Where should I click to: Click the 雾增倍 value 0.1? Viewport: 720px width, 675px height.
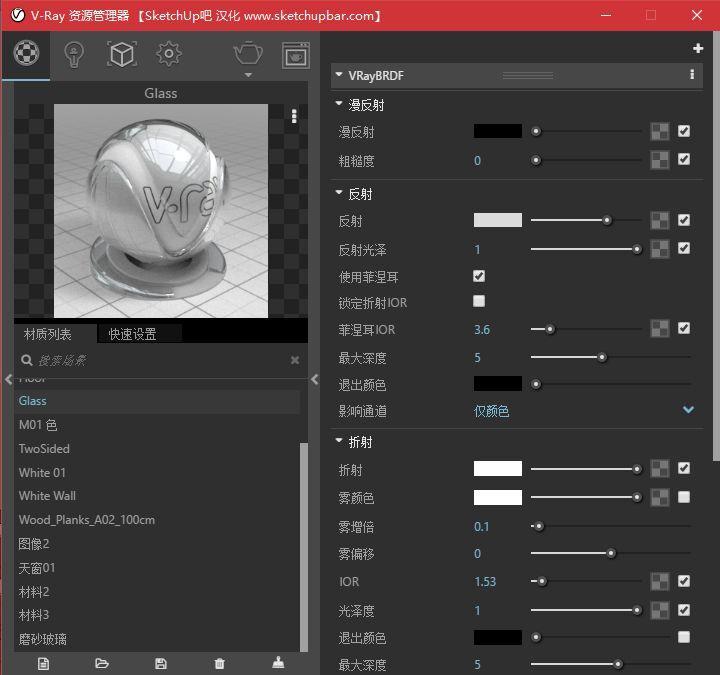point(481,526)
